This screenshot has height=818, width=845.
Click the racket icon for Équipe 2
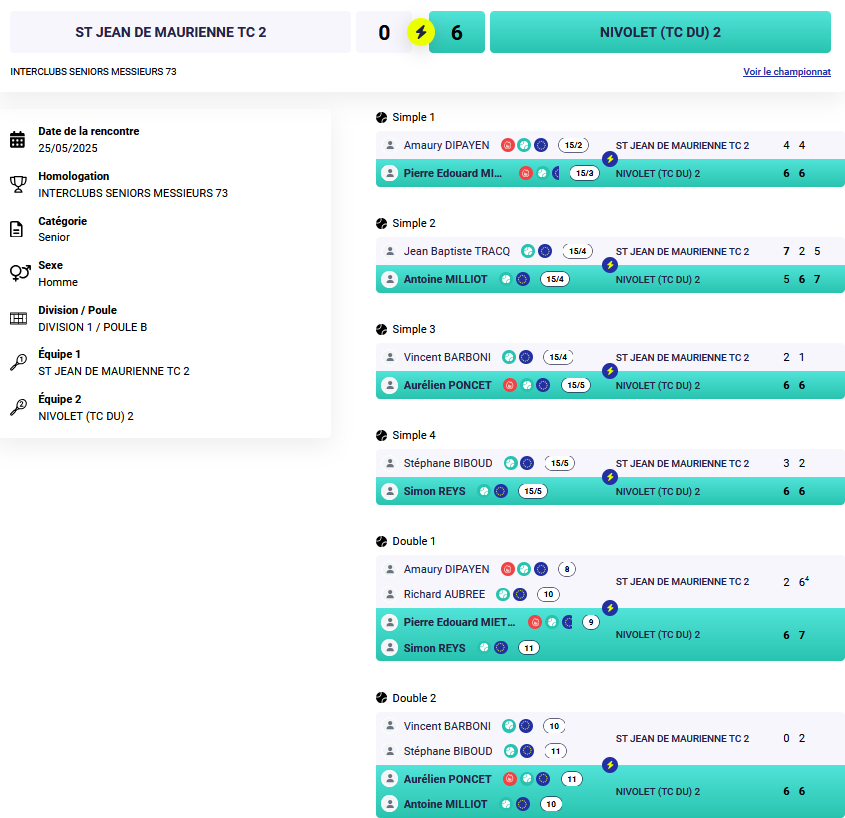pos(18,407)
